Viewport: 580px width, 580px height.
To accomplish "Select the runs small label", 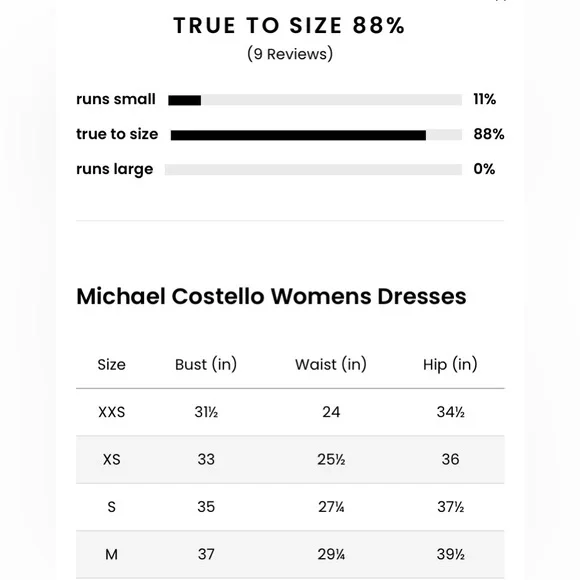I will click(x=116, y=99).
